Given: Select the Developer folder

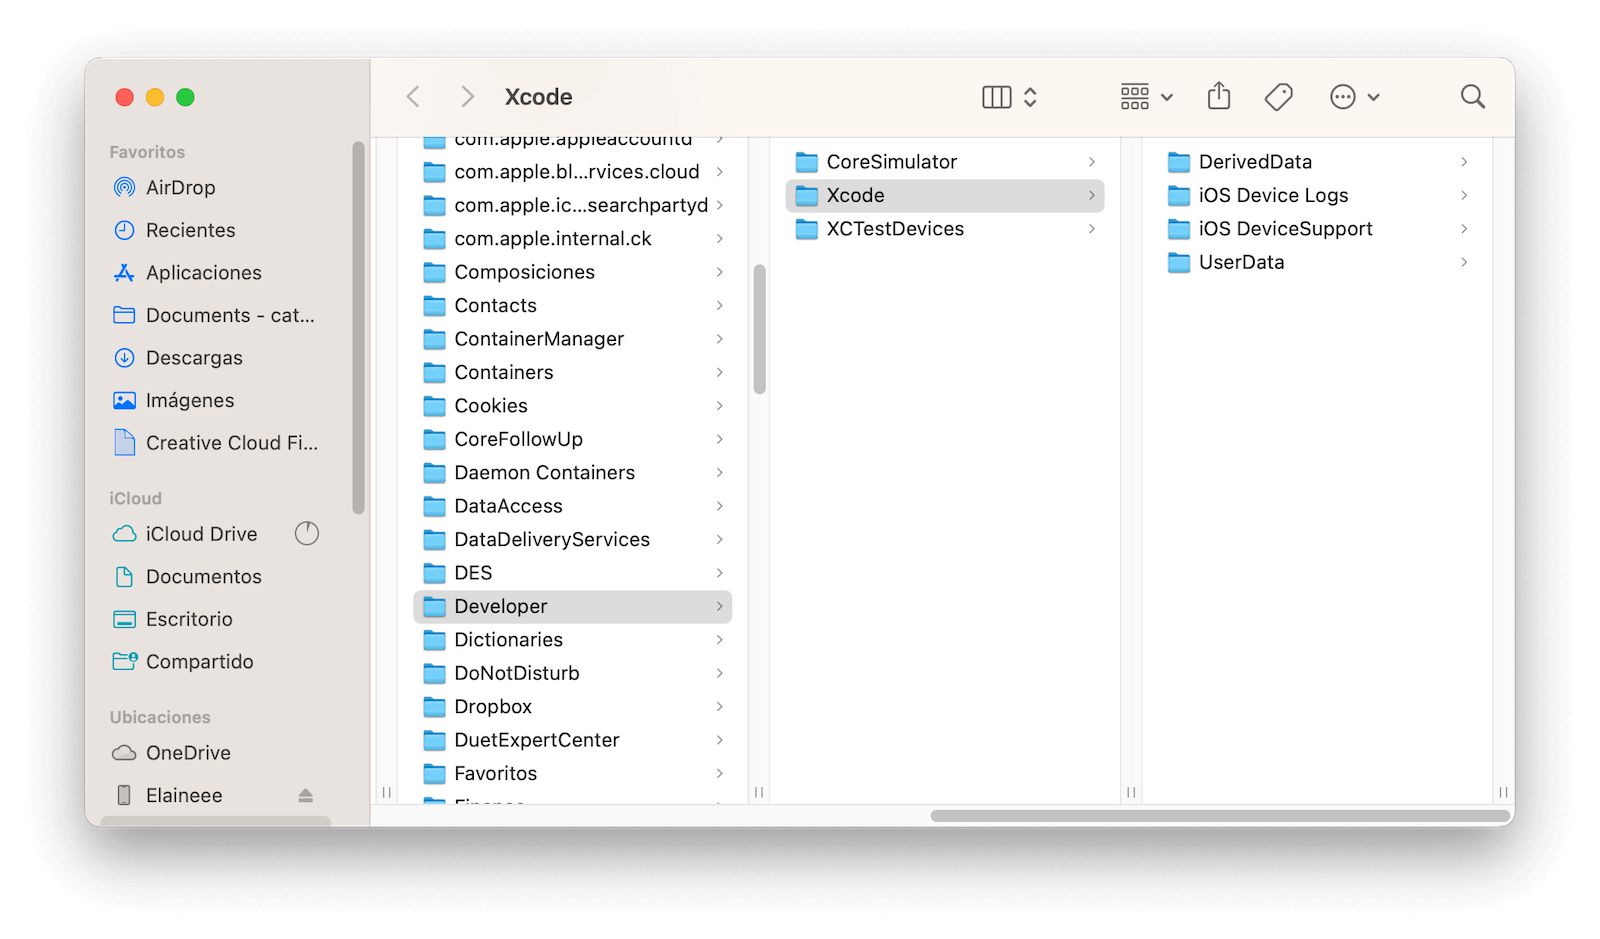Looking at the screenshot, I should click(572, 606).
